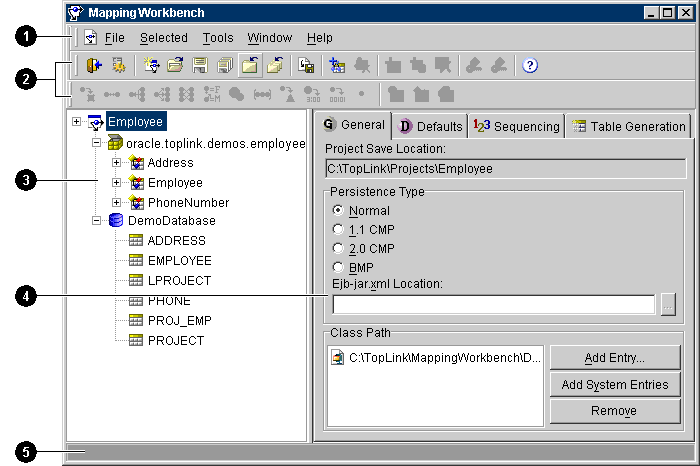Viewport: 700px width, 466px height.
Task: Click the mapping icon labeled 3:00
Action: (x=312, y=94)
